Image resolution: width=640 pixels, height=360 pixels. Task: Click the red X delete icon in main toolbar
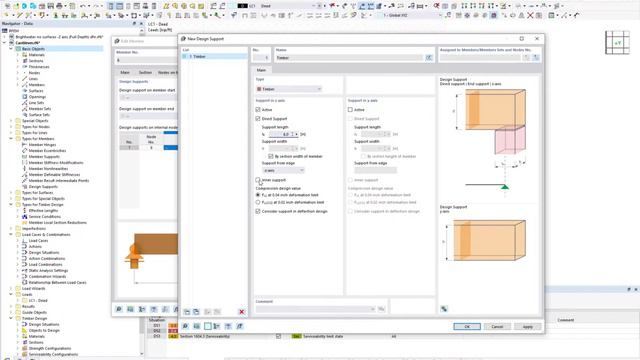(x=530, y=16)
